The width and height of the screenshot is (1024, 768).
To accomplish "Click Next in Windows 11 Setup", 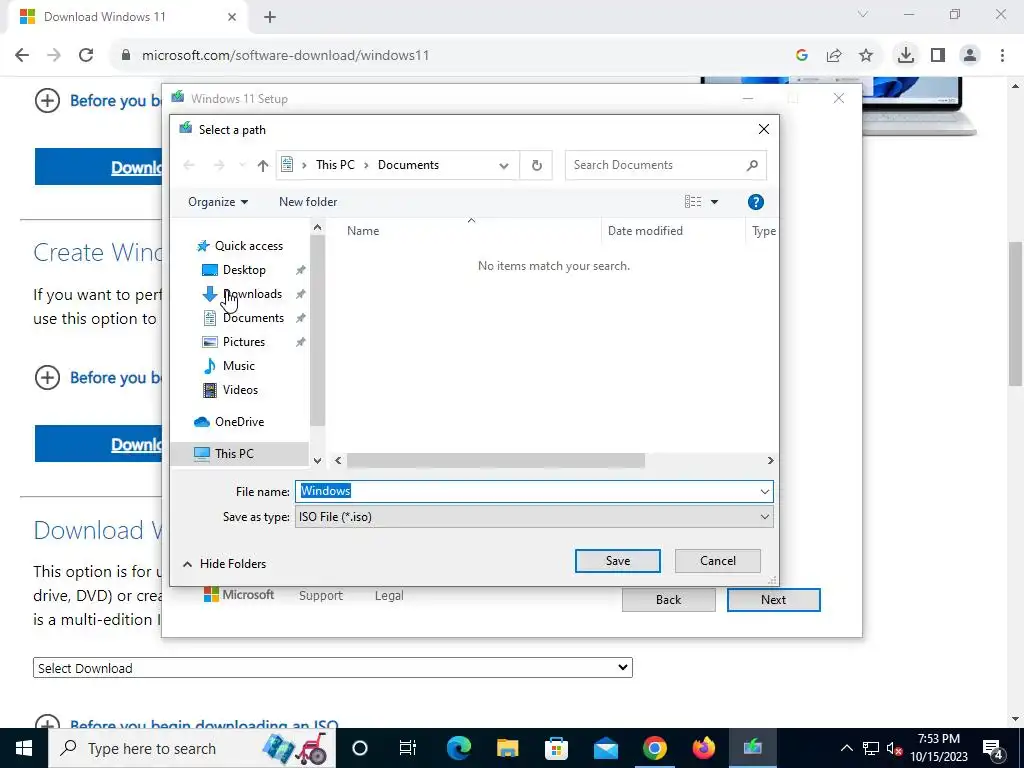I will point(773,600).
